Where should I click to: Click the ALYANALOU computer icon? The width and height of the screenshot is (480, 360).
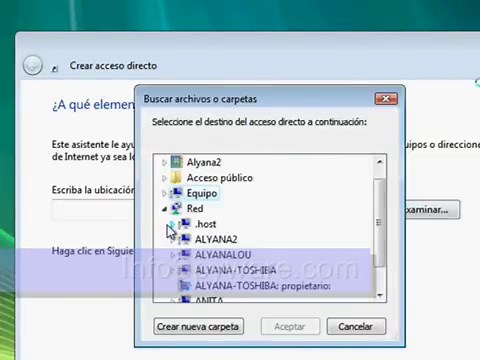pyautogui.click(x=184, y=255)
